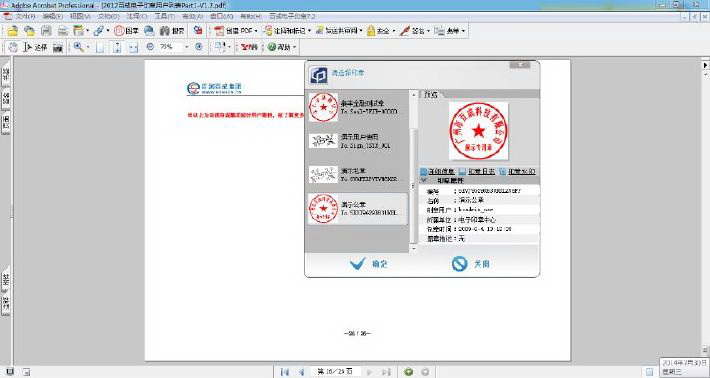Select the Hand tool
The width and height of the screenshot is (710, 378).
pos(13,47)
